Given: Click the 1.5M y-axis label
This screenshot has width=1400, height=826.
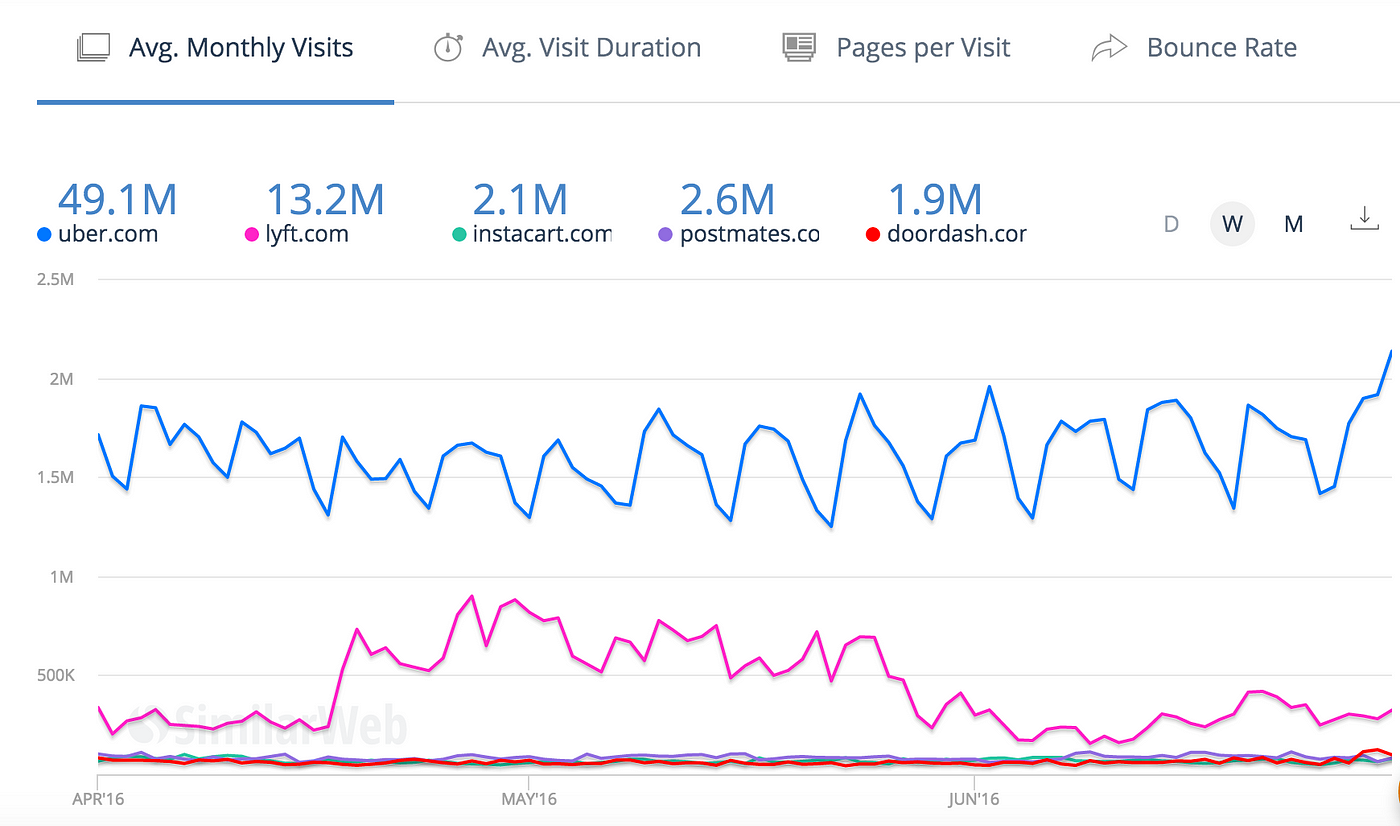Looking at the screenshot, I should tap(56, 478).
